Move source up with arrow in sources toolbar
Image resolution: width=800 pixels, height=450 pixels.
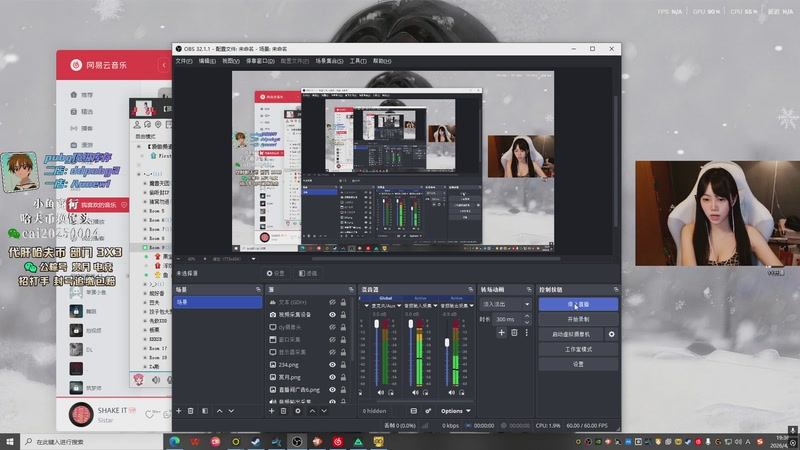312,411
